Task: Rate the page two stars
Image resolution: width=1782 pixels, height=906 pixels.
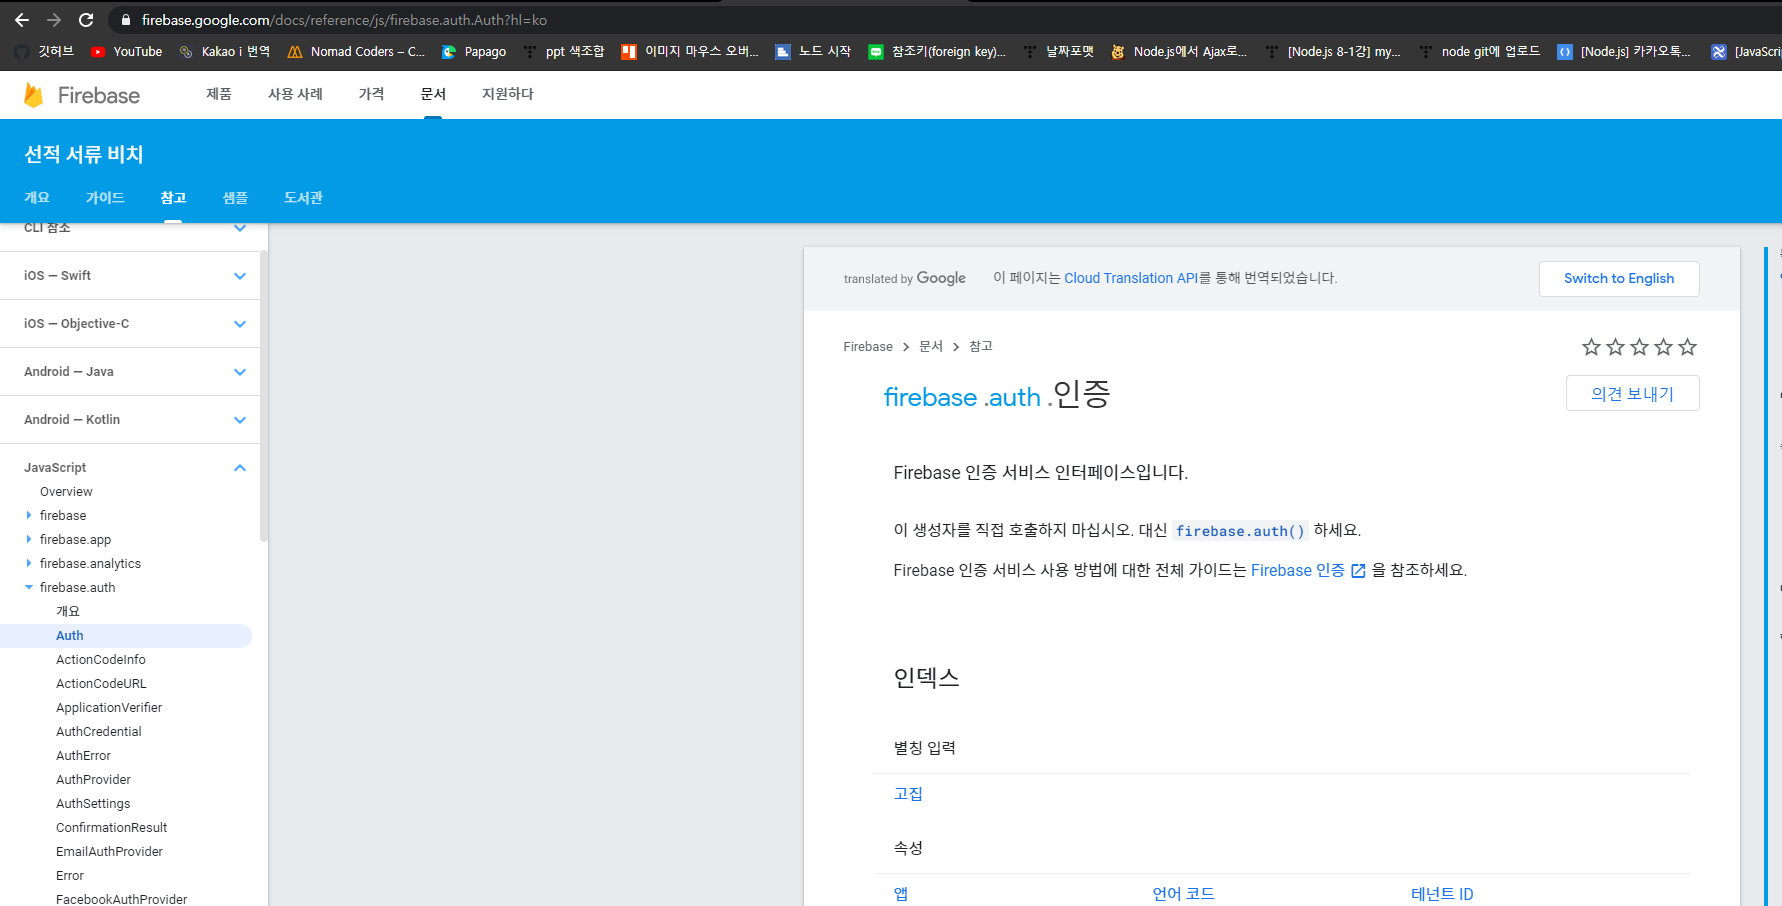Action: tap(1615, 347)
